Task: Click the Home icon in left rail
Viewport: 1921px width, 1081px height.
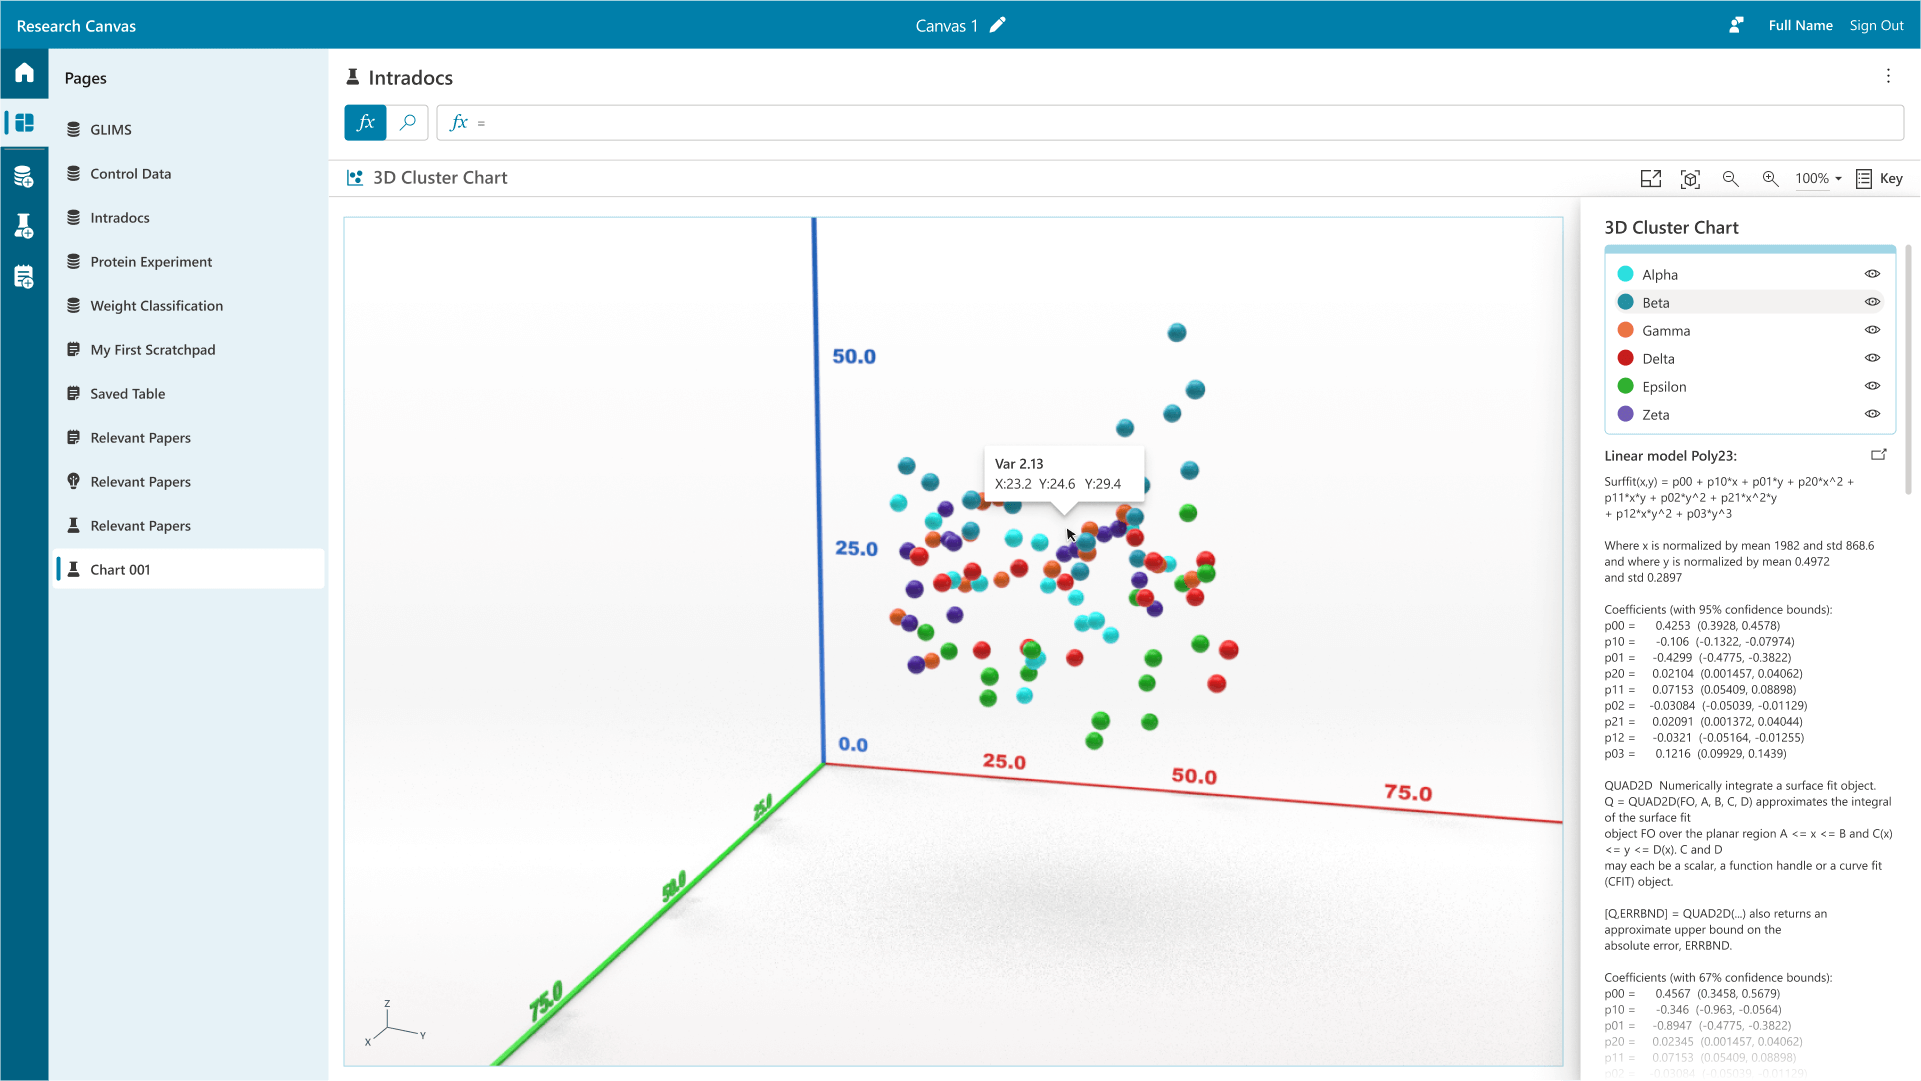Action: click(24, 73)
